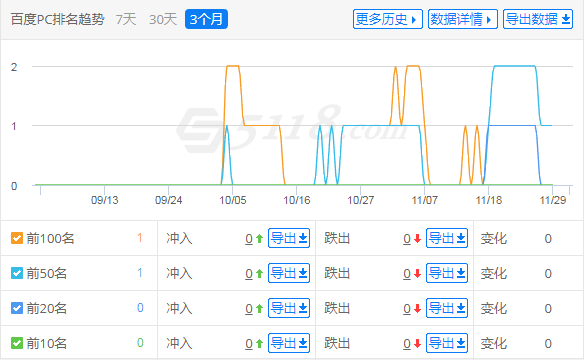584x360 pixels.
Task: Export 冲入 data for 前50名 row
Action: (289, 273)
